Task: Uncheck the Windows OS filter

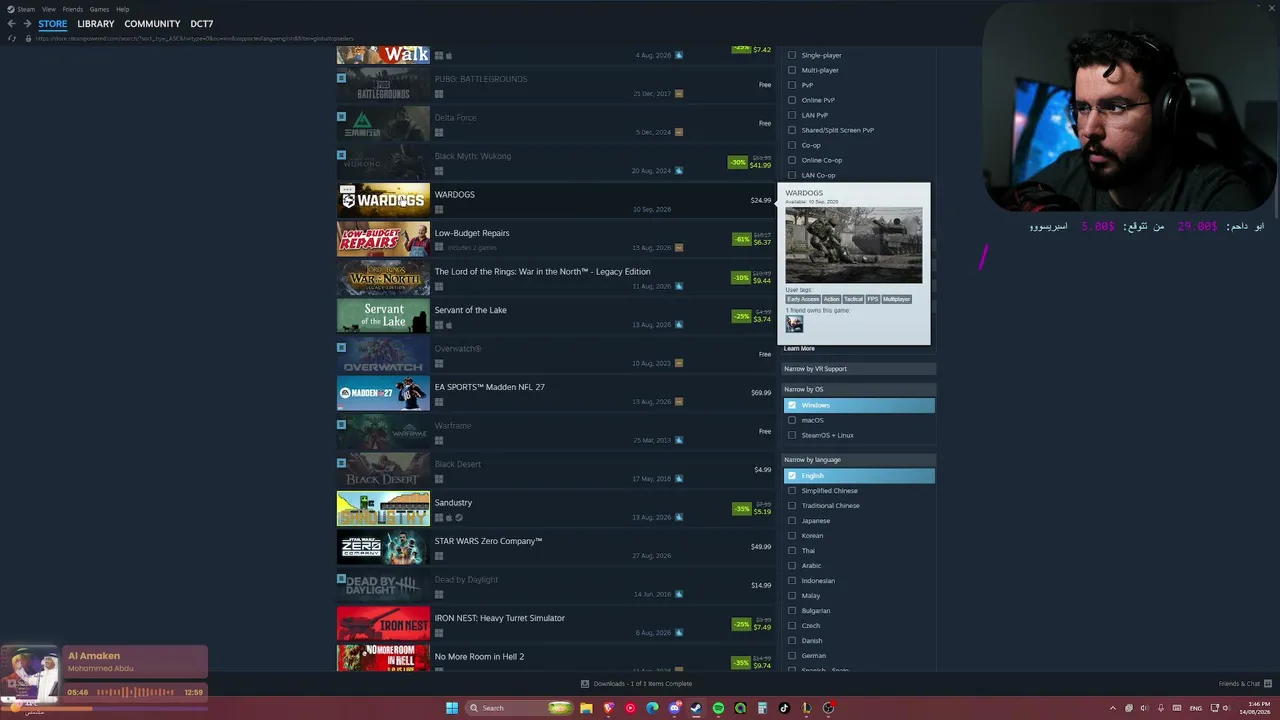Action: point(792,405)
